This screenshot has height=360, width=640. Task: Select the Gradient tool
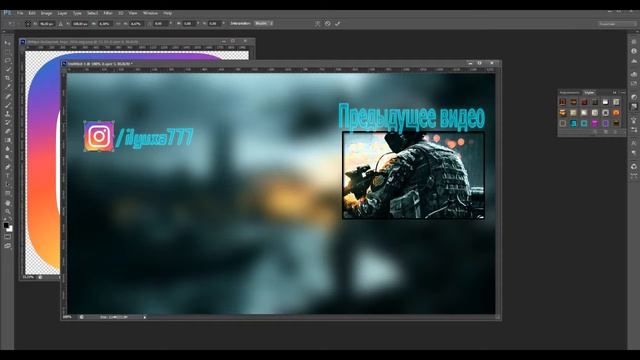click(7, 140)
